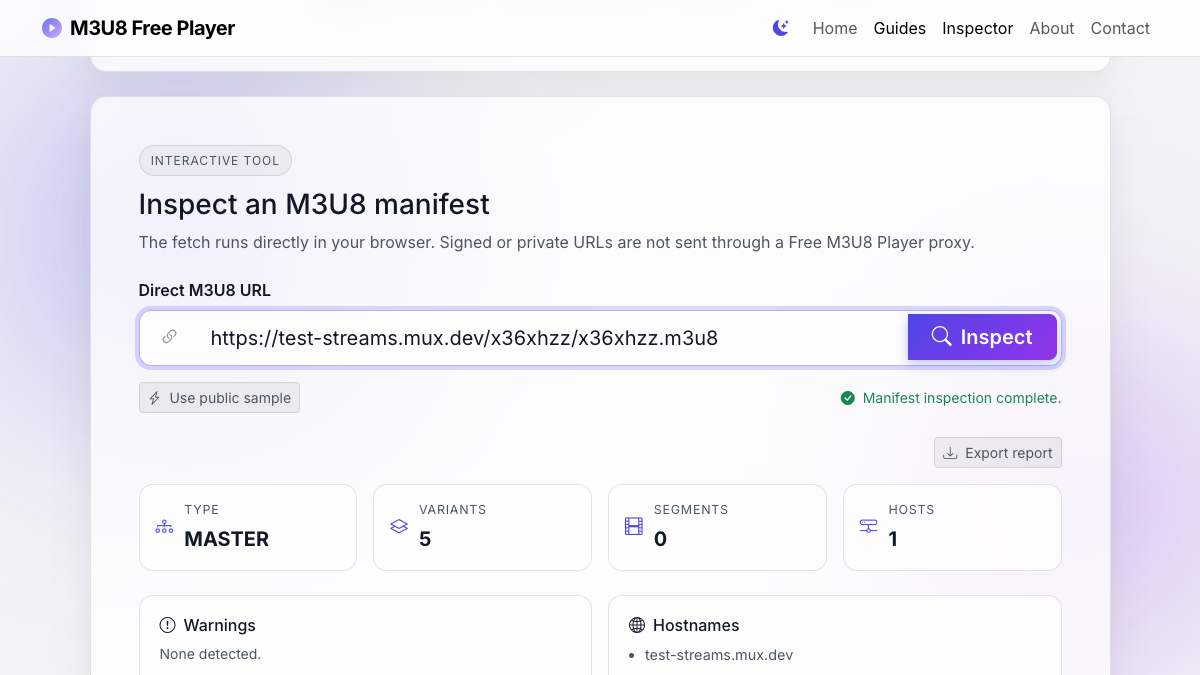
Task: Select the hosts count 1
Action: pyautogui.click(x=893, y=539)
